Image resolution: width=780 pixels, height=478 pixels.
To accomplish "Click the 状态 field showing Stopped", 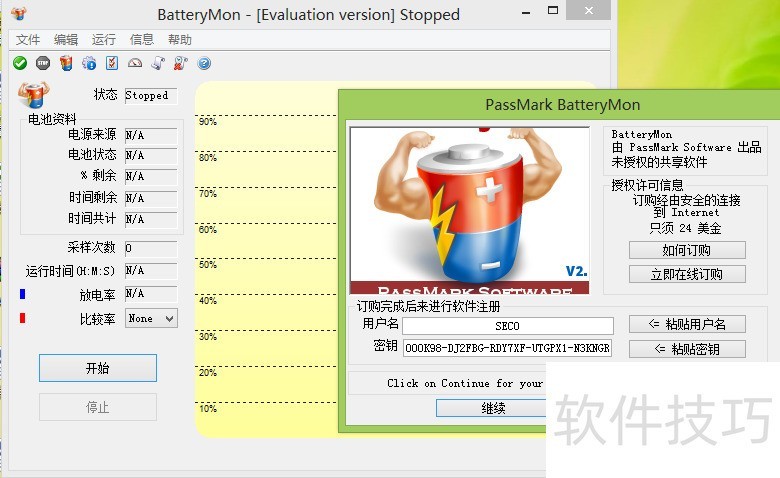I will tap(151, 96).
